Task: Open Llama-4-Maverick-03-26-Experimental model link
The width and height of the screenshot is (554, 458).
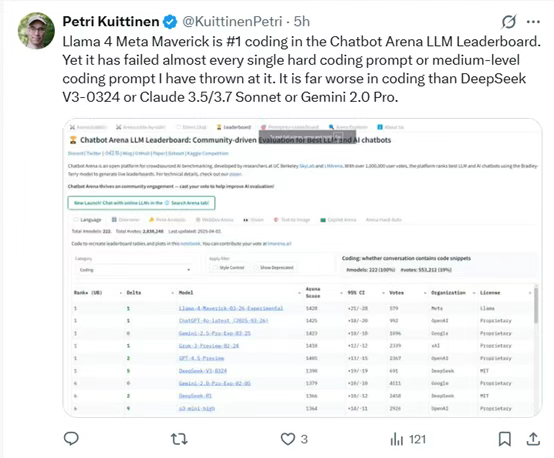Action: [231, 308]
